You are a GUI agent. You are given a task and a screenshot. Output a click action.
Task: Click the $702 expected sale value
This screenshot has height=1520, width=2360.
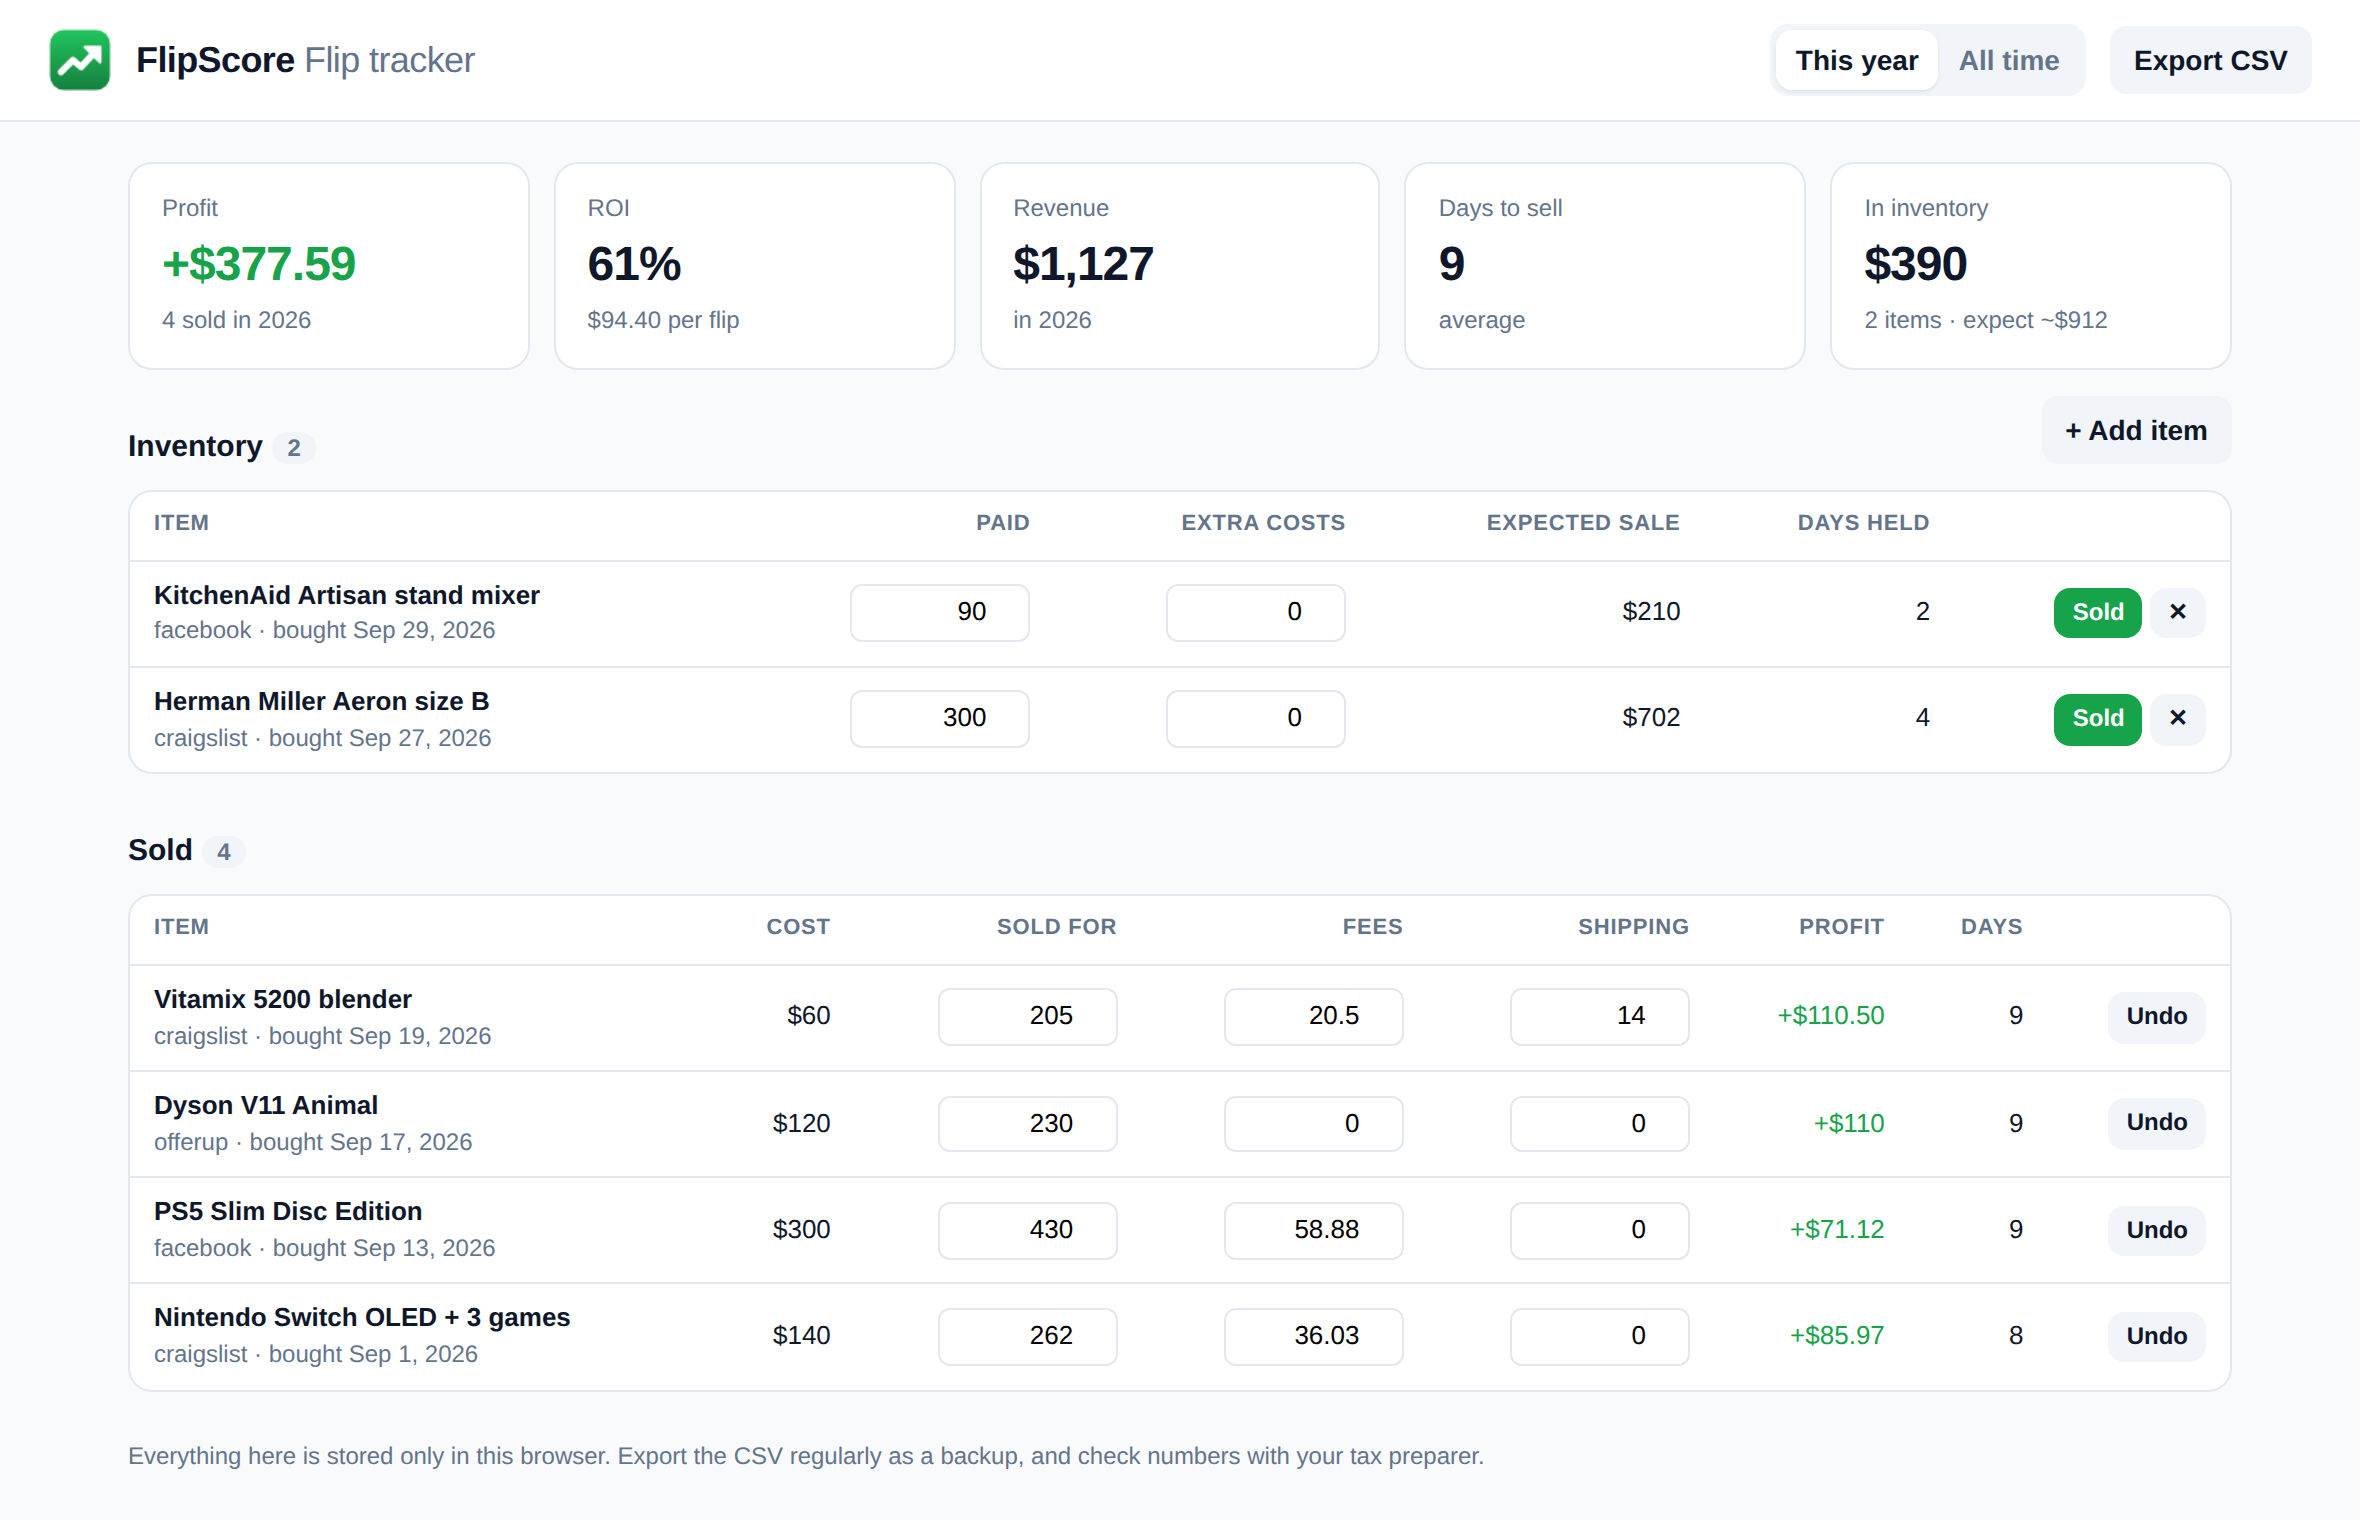(1651, 718)
